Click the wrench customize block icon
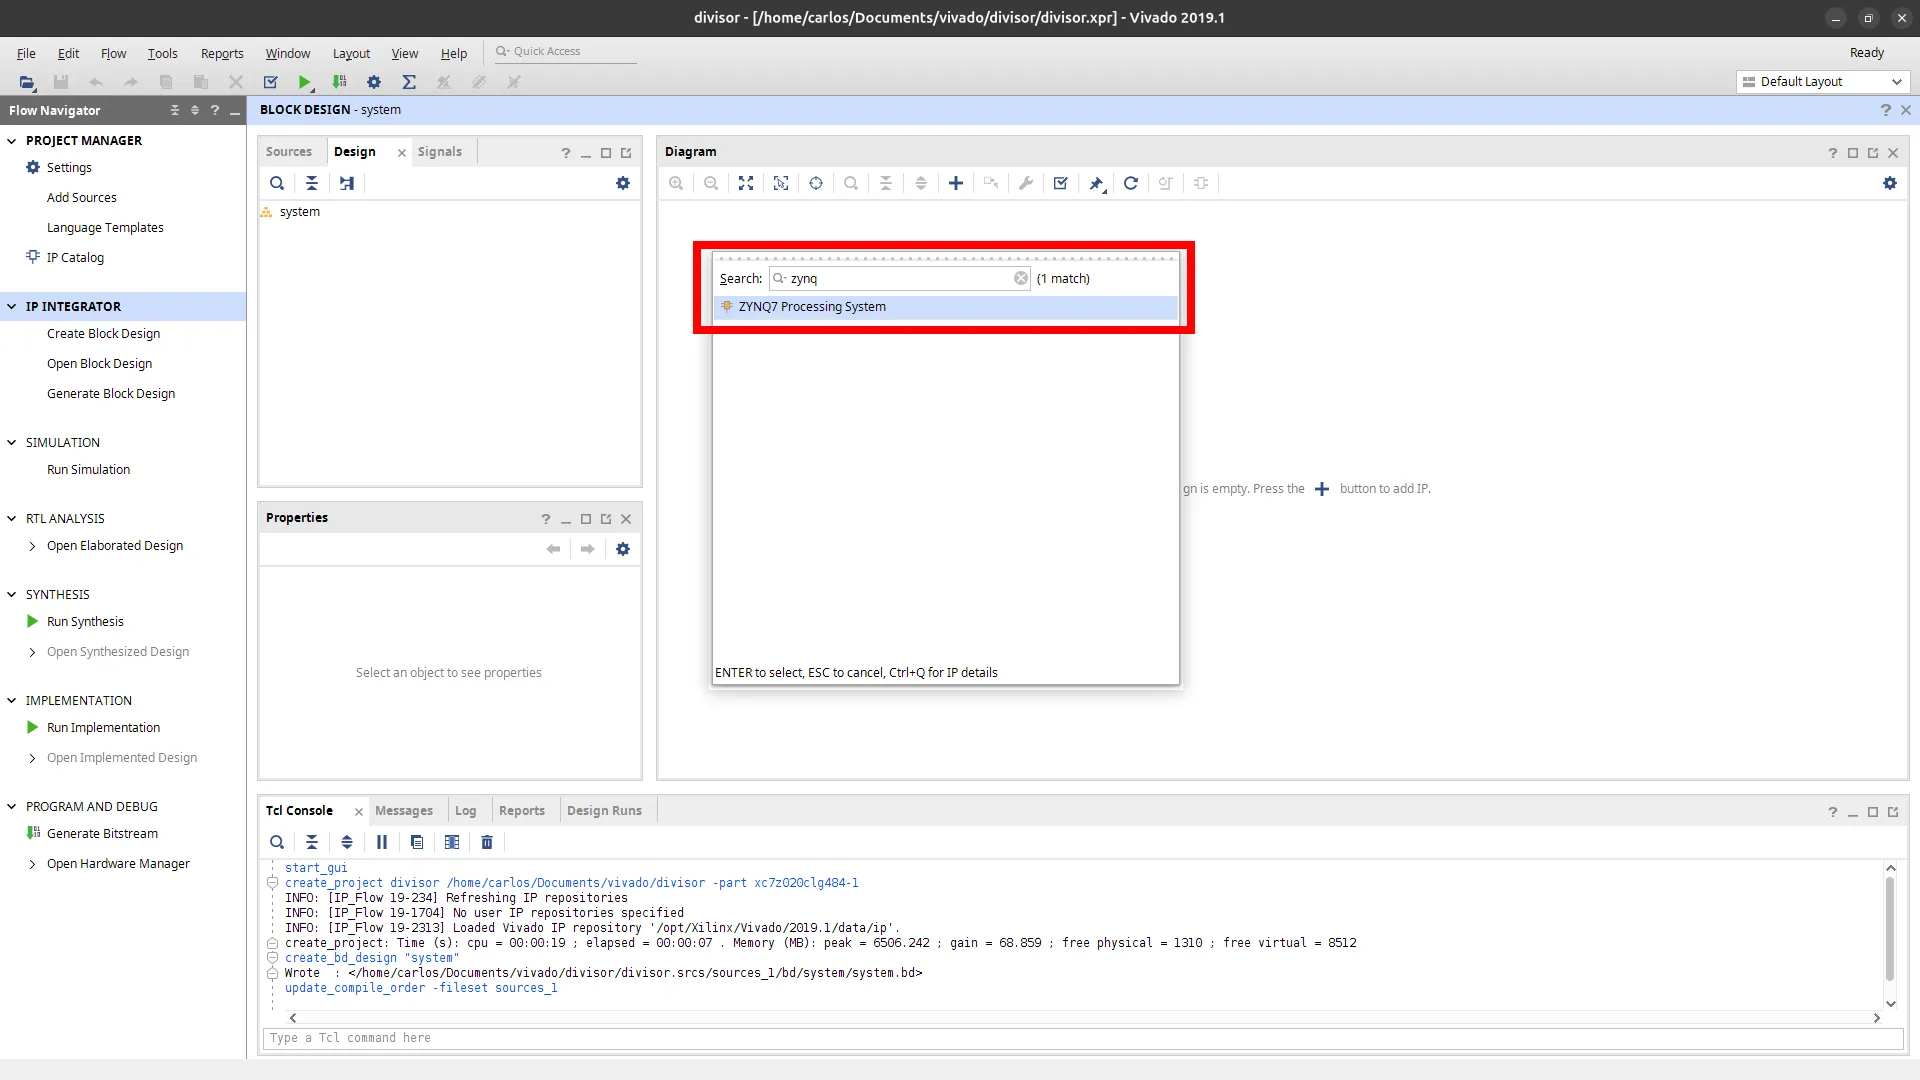Screen dimensions: 1920x1080 [x=1026, y=183]
